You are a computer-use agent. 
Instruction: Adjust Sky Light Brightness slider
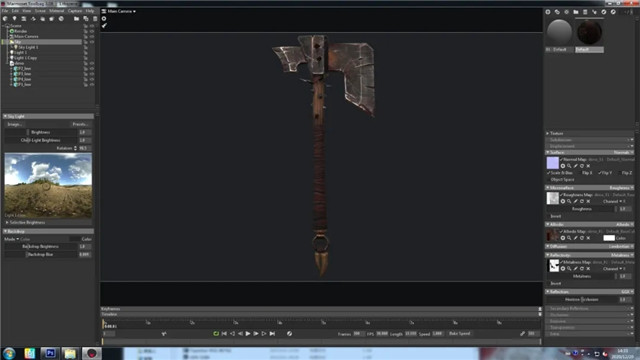(41, 132)
